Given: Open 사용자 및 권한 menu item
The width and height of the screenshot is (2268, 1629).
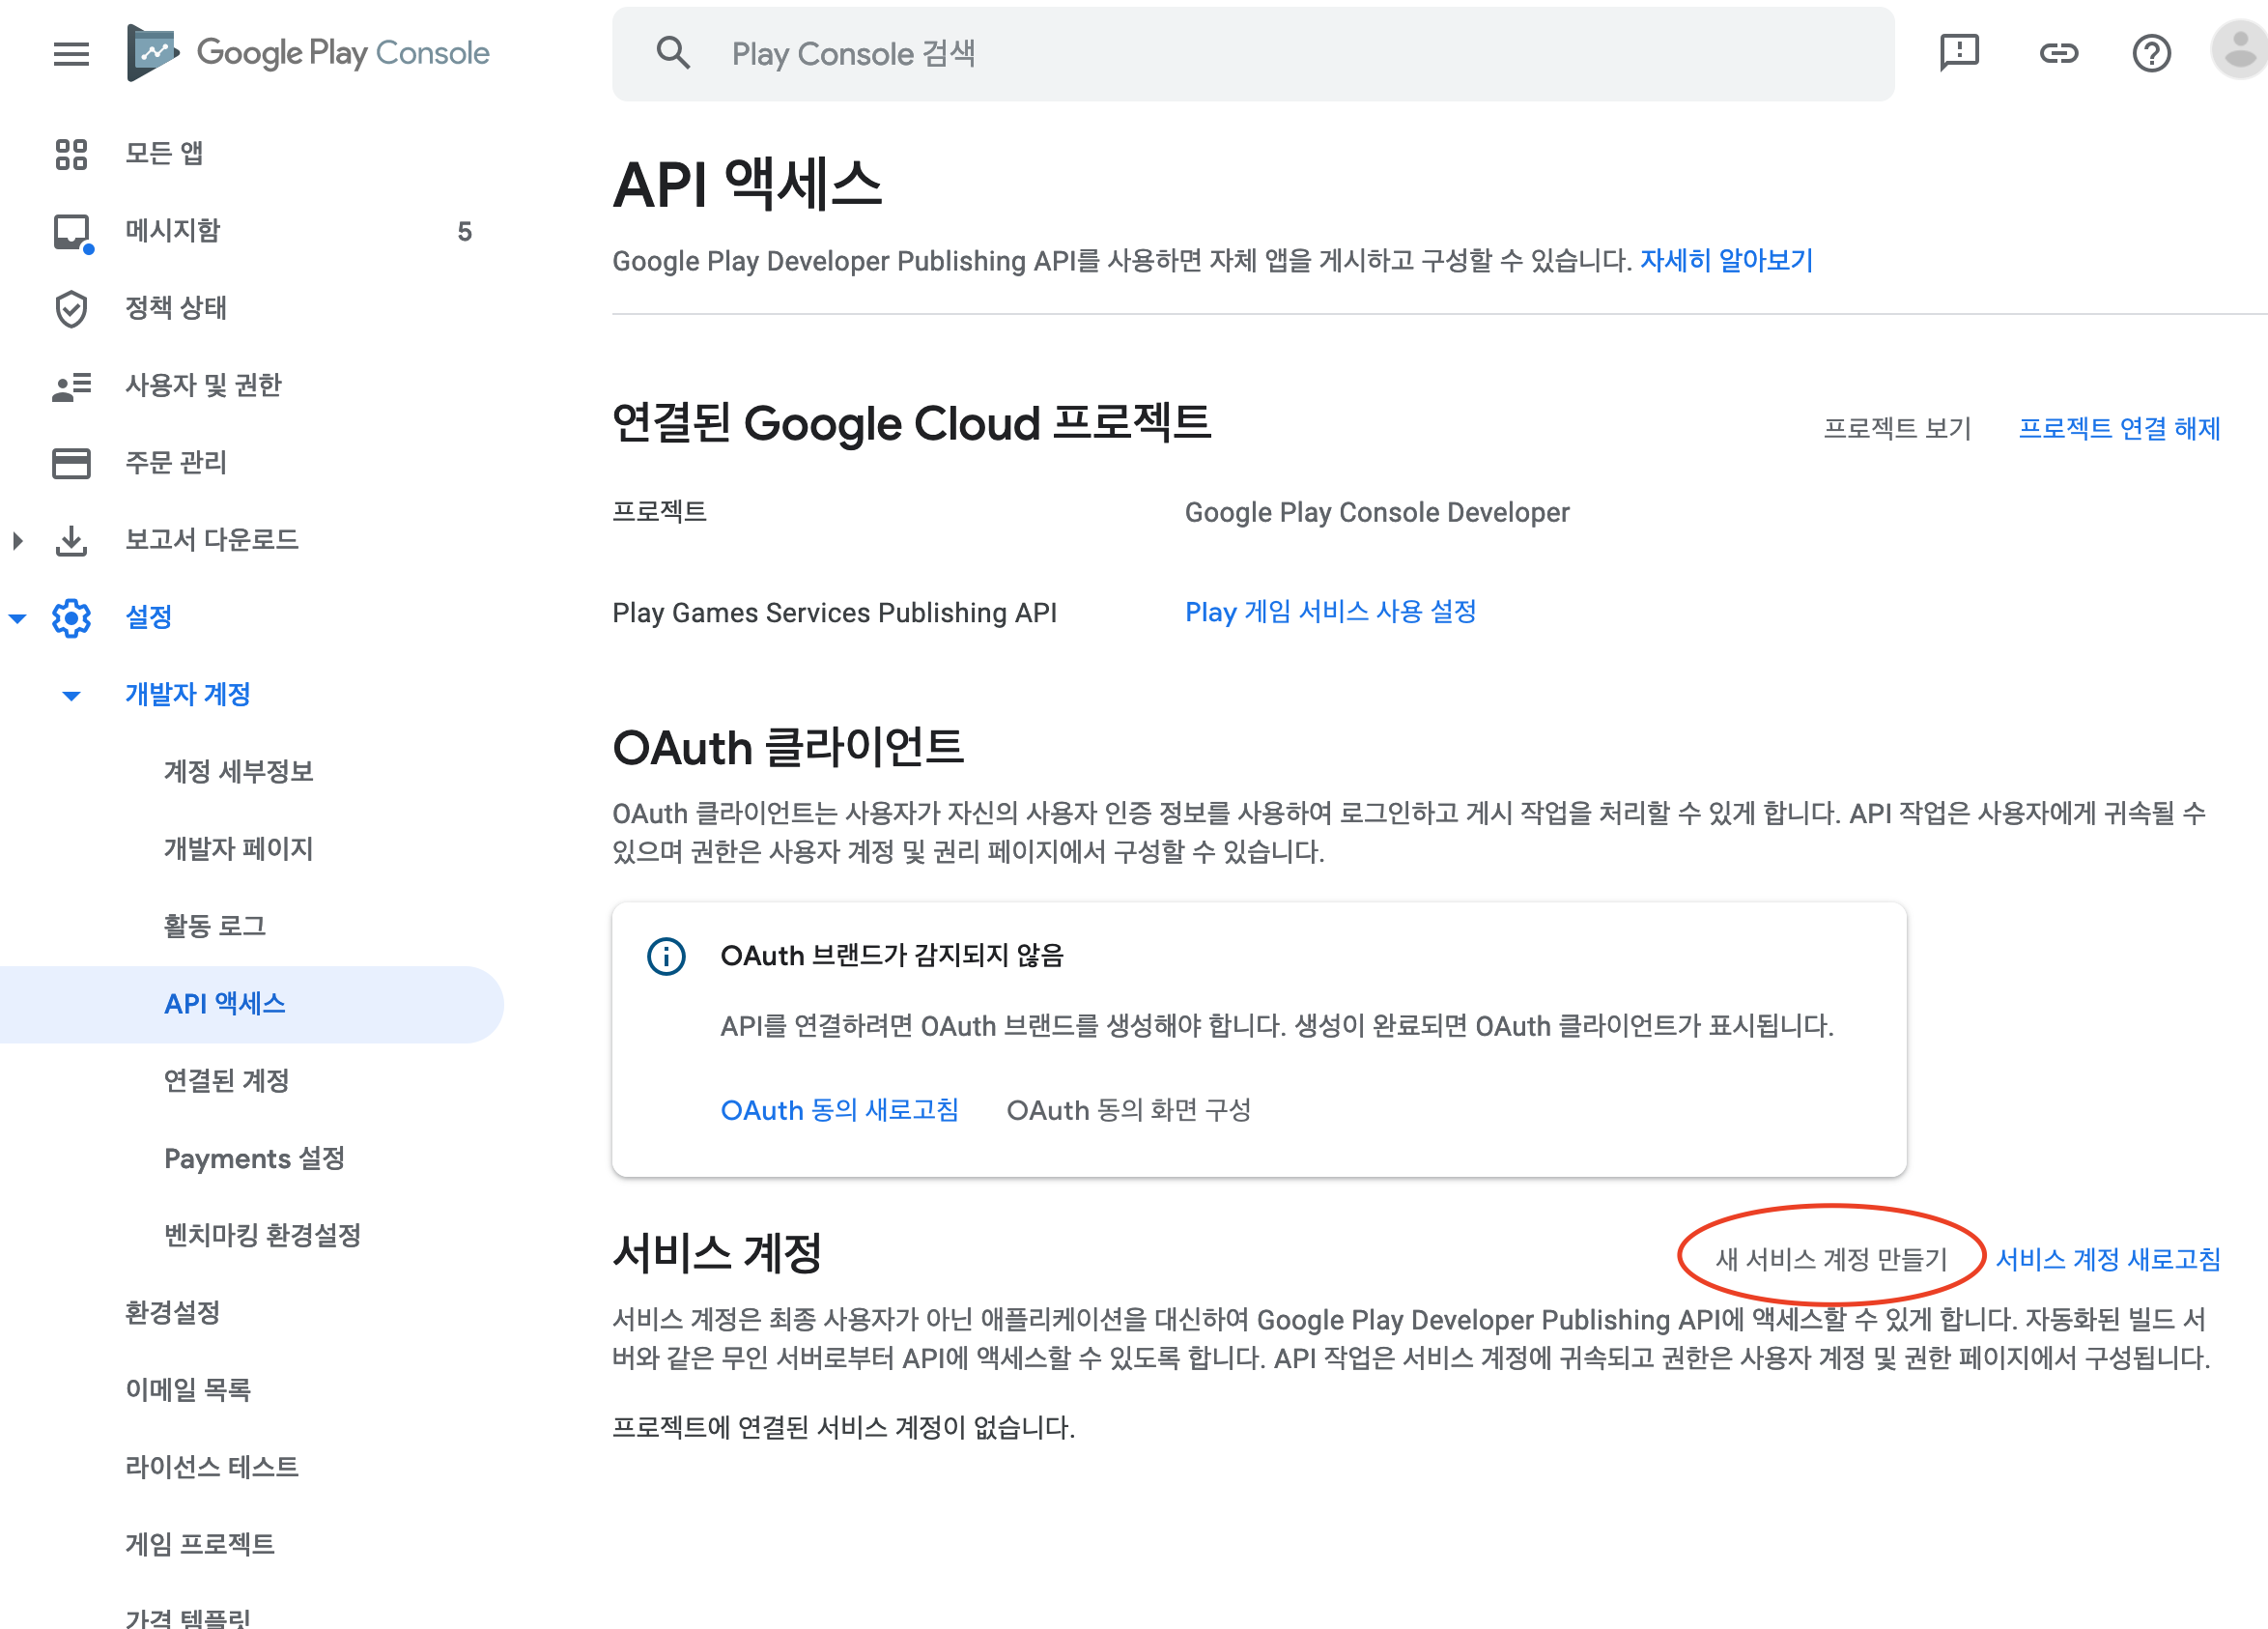Looking at the screenshot, I should [203, 386].
